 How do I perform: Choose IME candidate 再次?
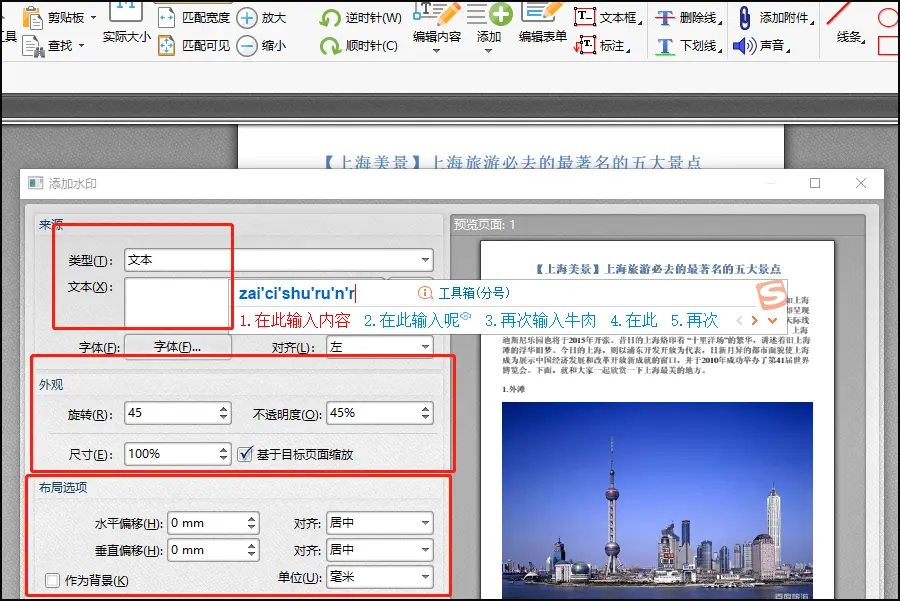pos(694,320)
